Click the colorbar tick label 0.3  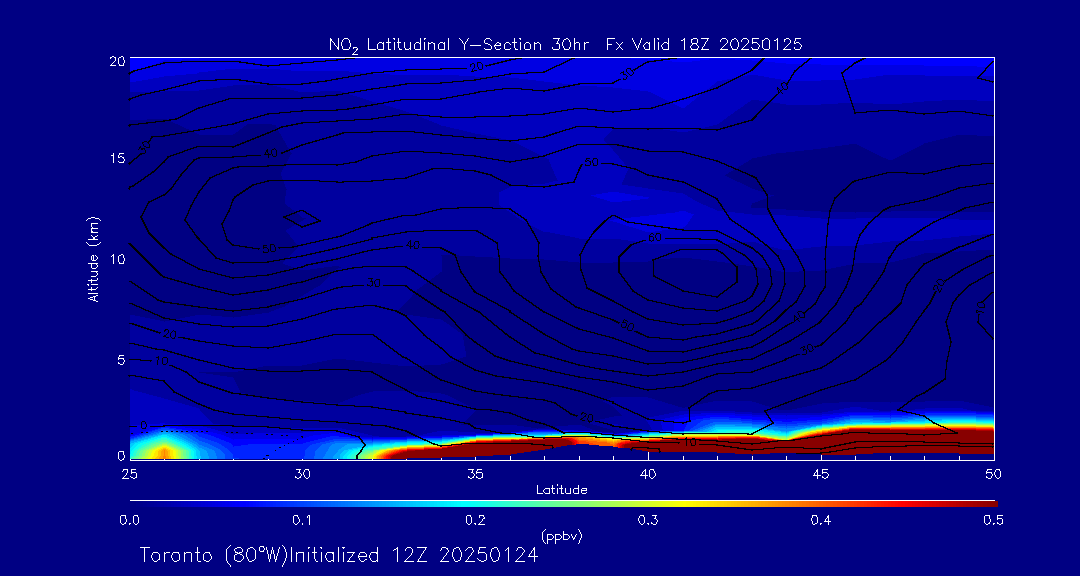[x=648, y=520]
